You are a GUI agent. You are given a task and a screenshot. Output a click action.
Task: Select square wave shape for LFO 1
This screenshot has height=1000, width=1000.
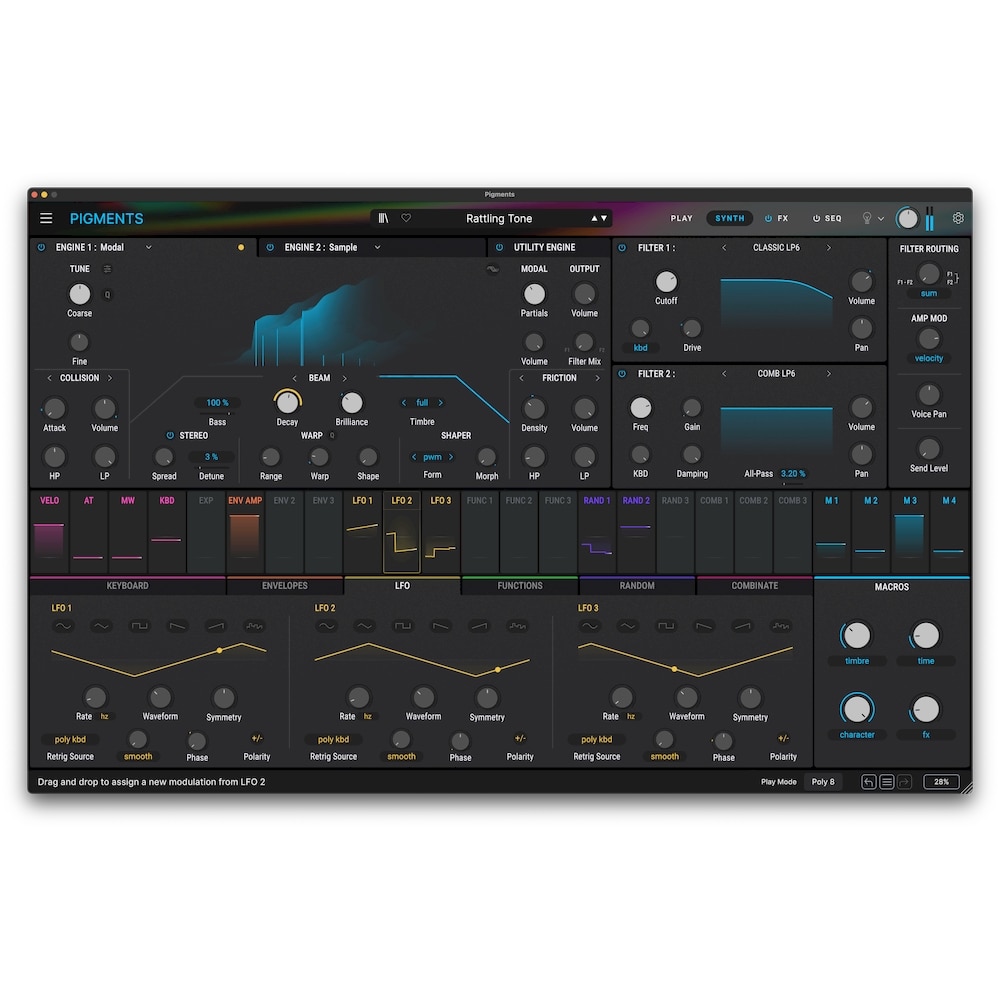[140, 626]
